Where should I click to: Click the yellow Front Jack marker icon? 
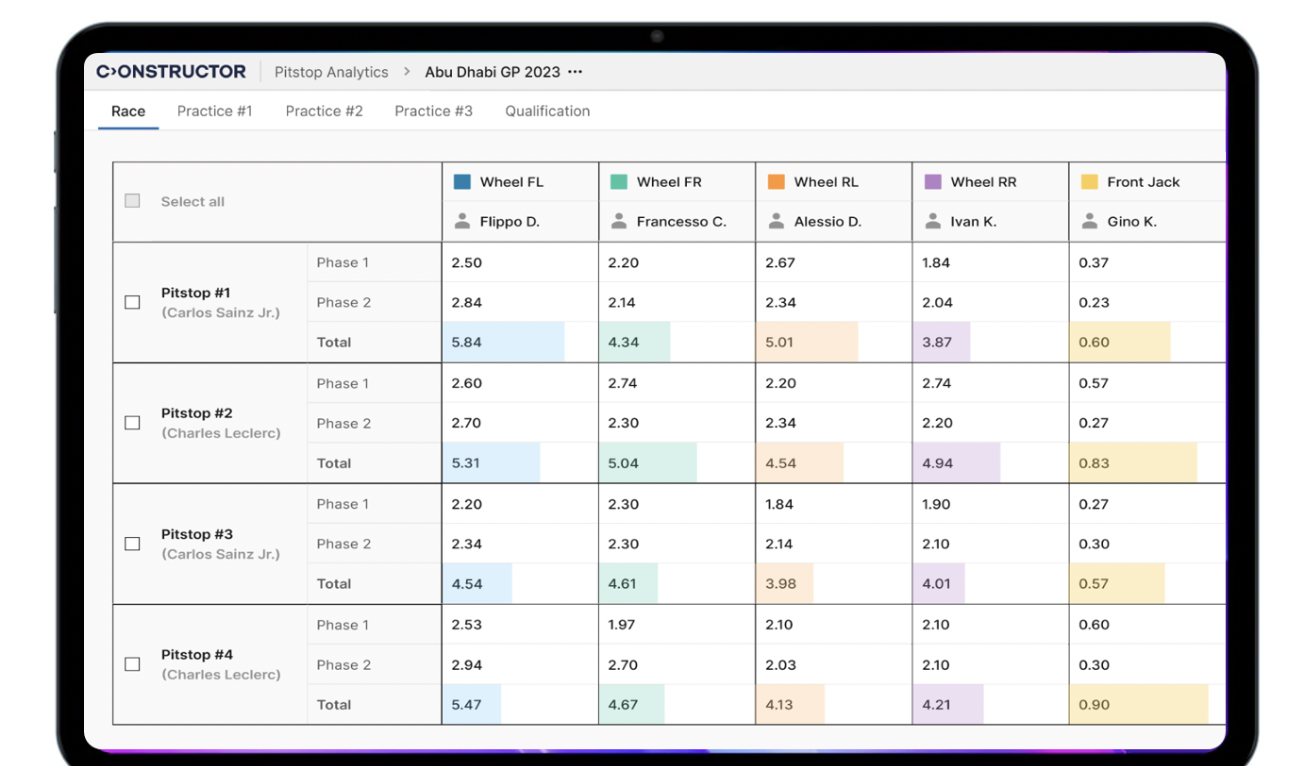click(x=1089, y=181)
